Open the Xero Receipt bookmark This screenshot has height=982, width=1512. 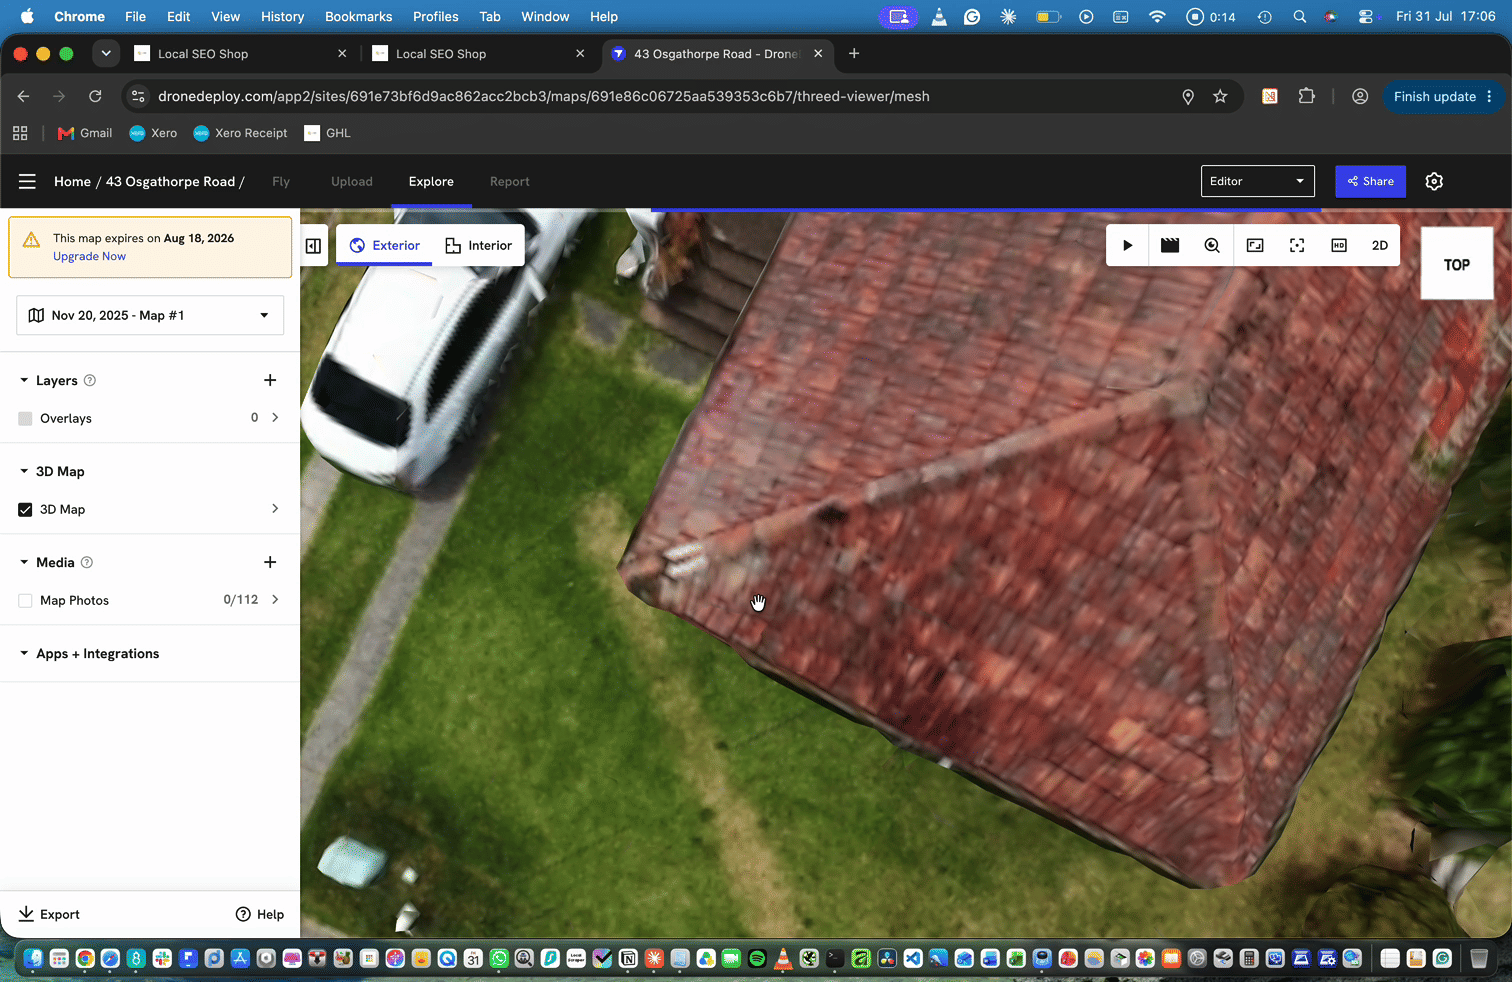240,133
